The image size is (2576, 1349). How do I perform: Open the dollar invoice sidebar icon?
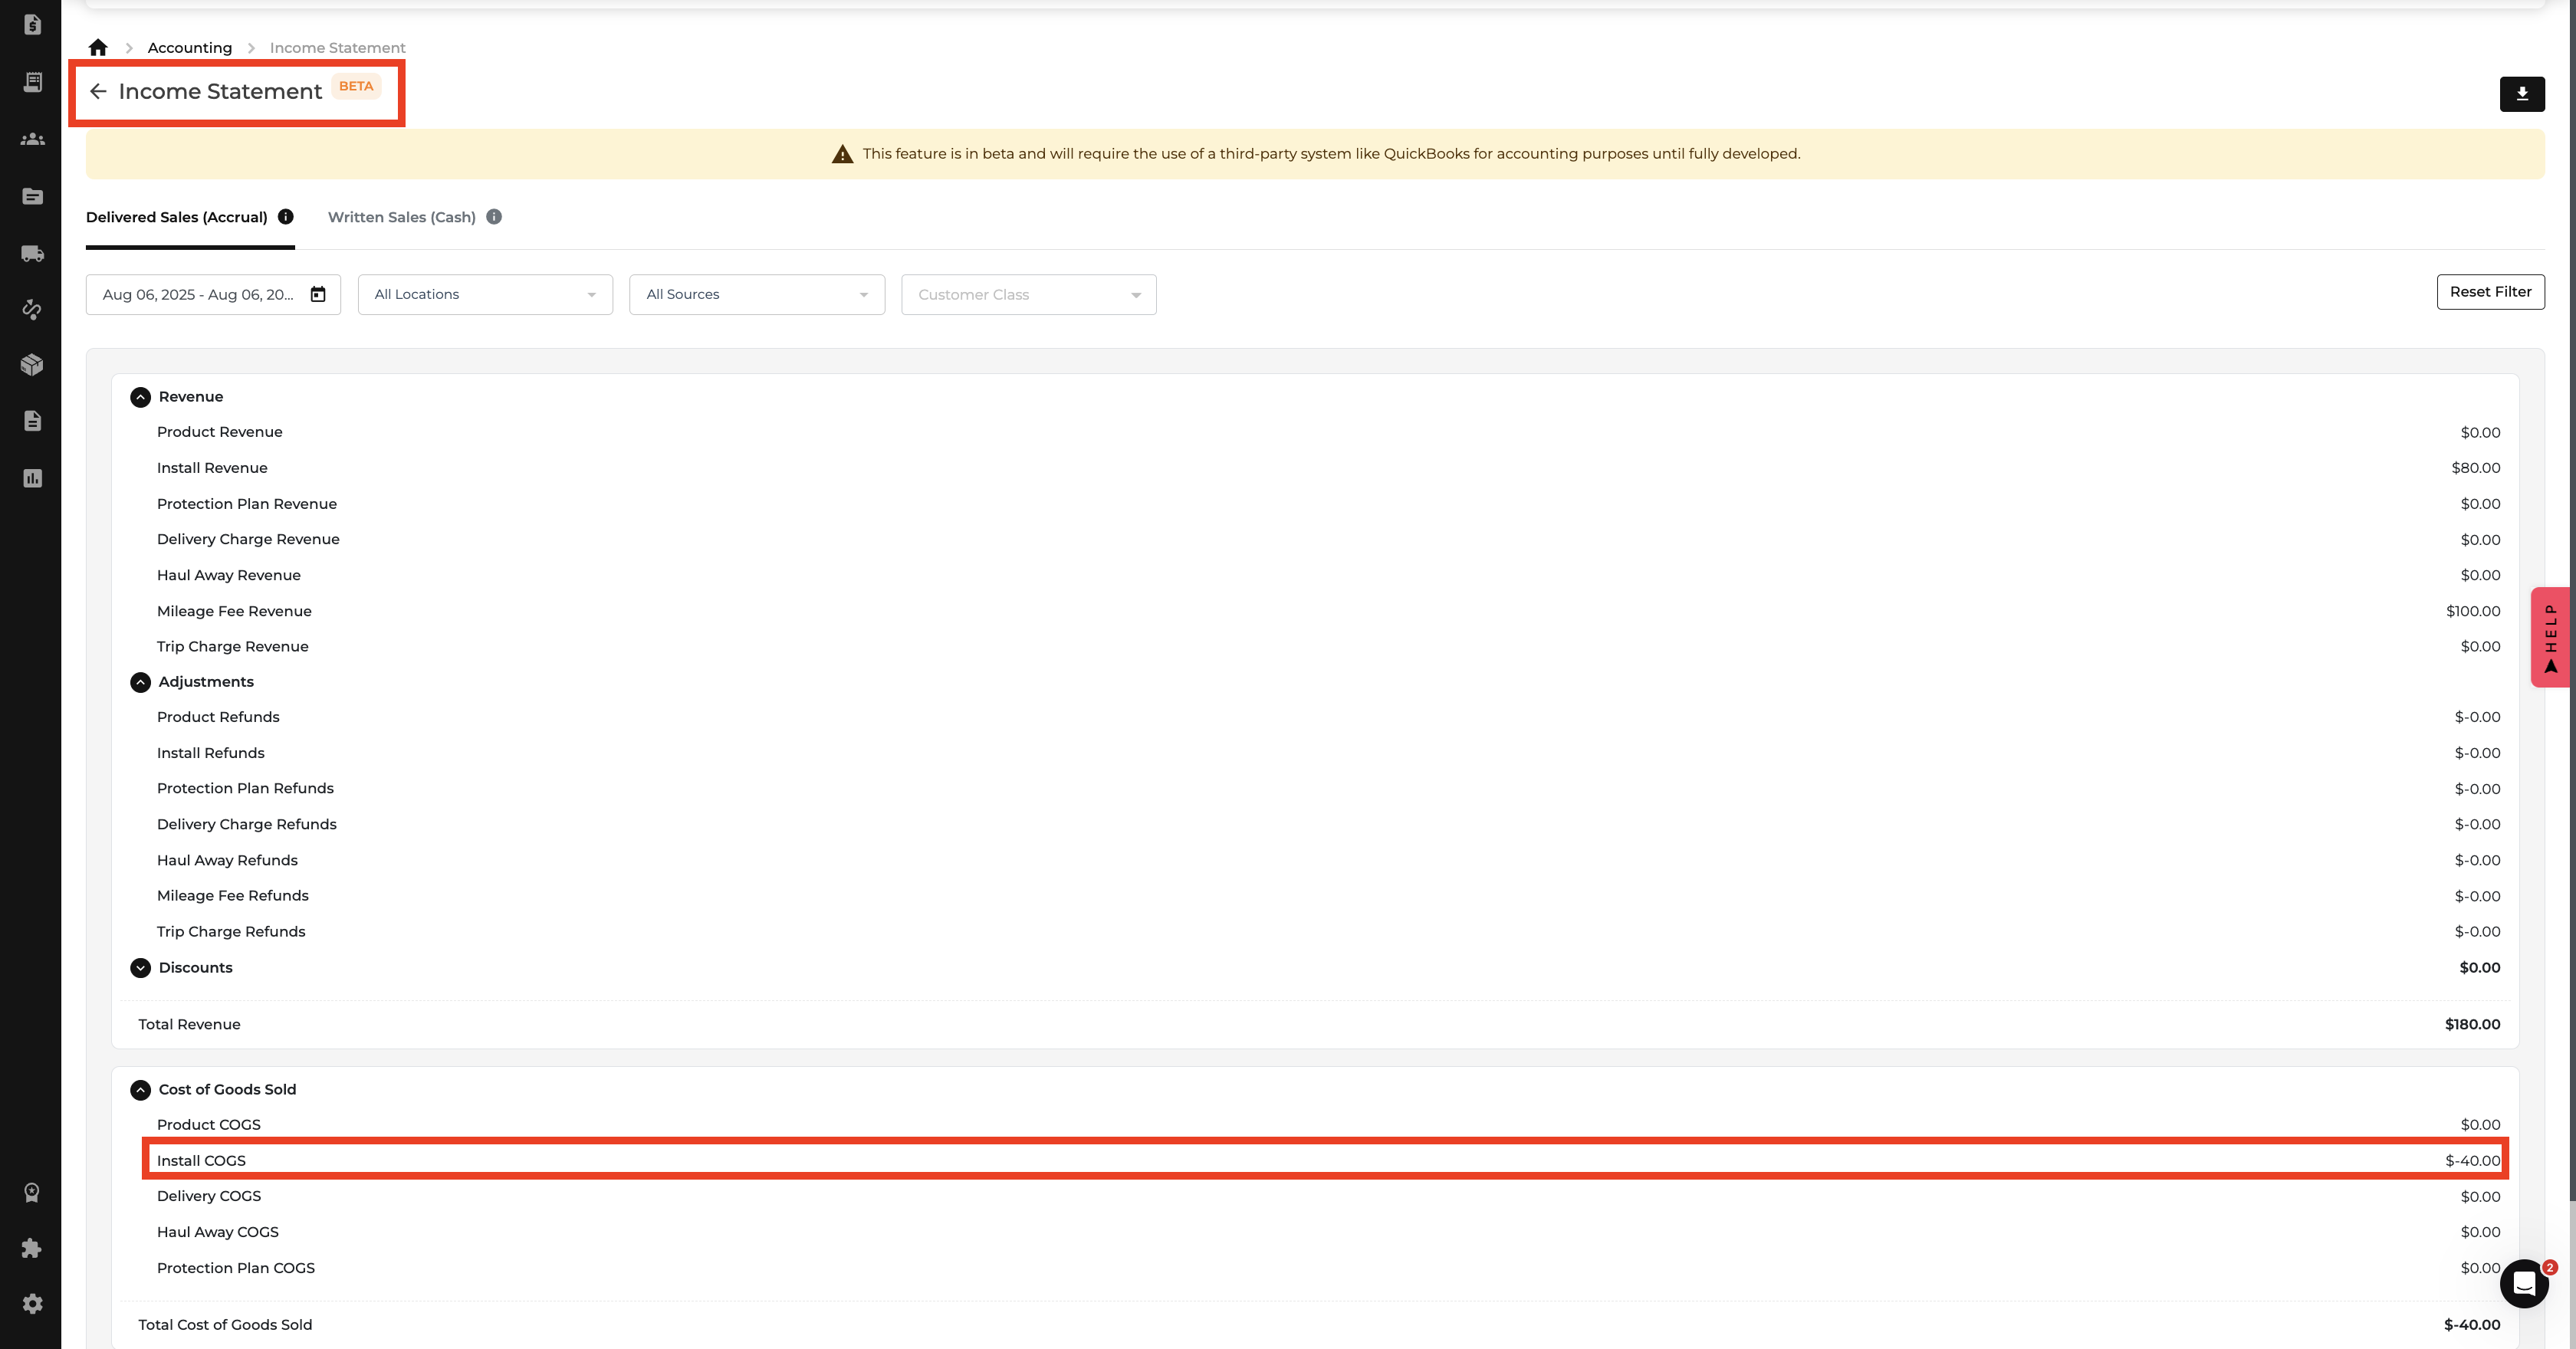[32, 24]
